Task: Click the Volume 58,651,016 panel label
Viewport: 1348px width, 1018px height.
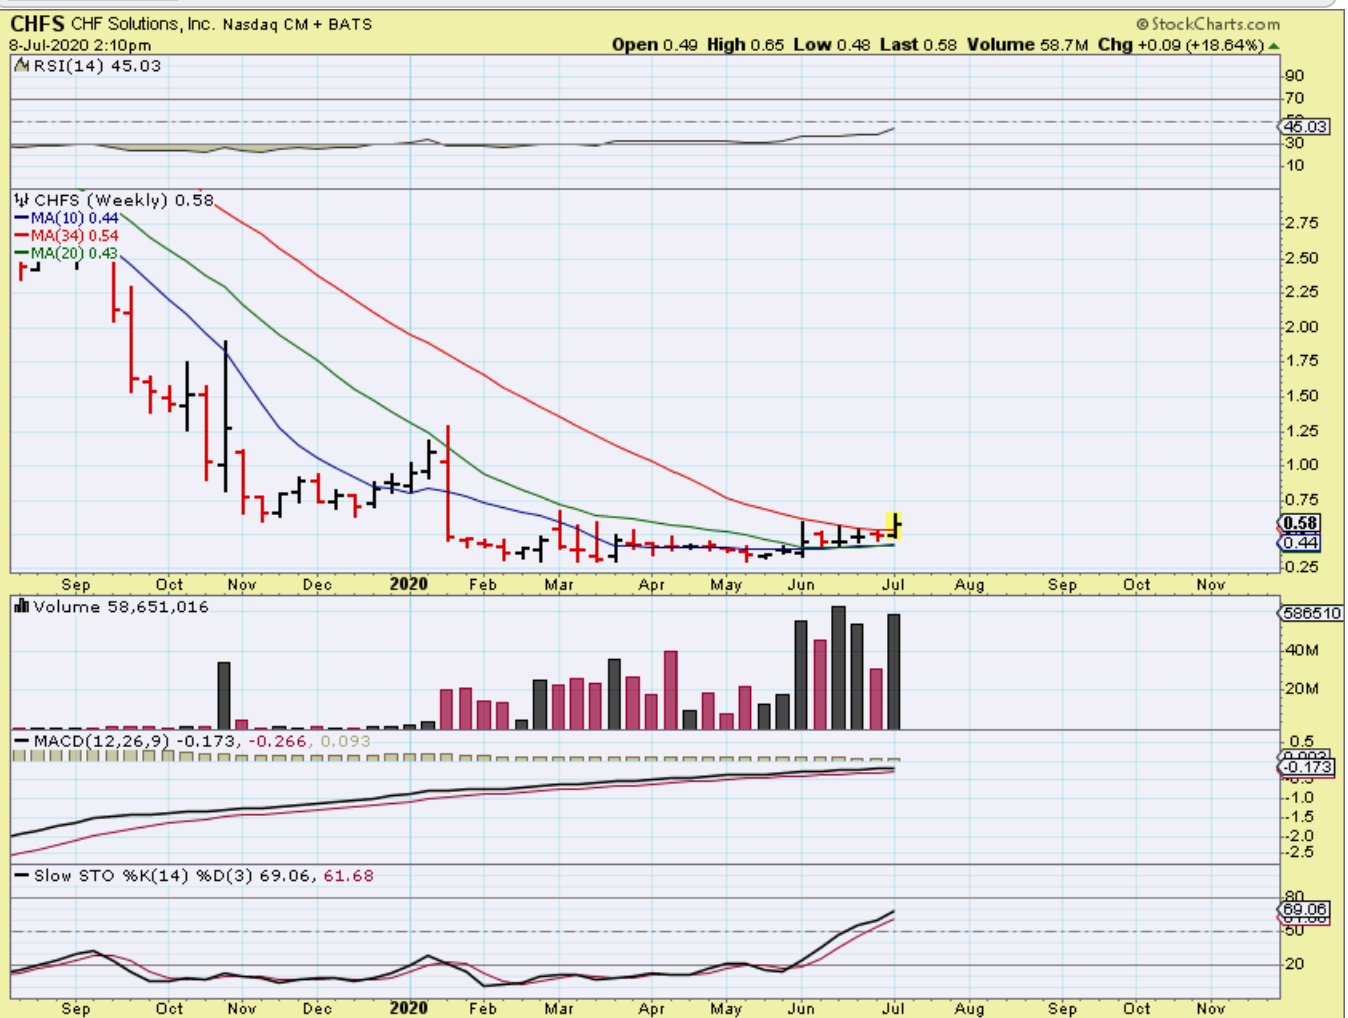Action: pyautogui.click(x=121, y=607)
